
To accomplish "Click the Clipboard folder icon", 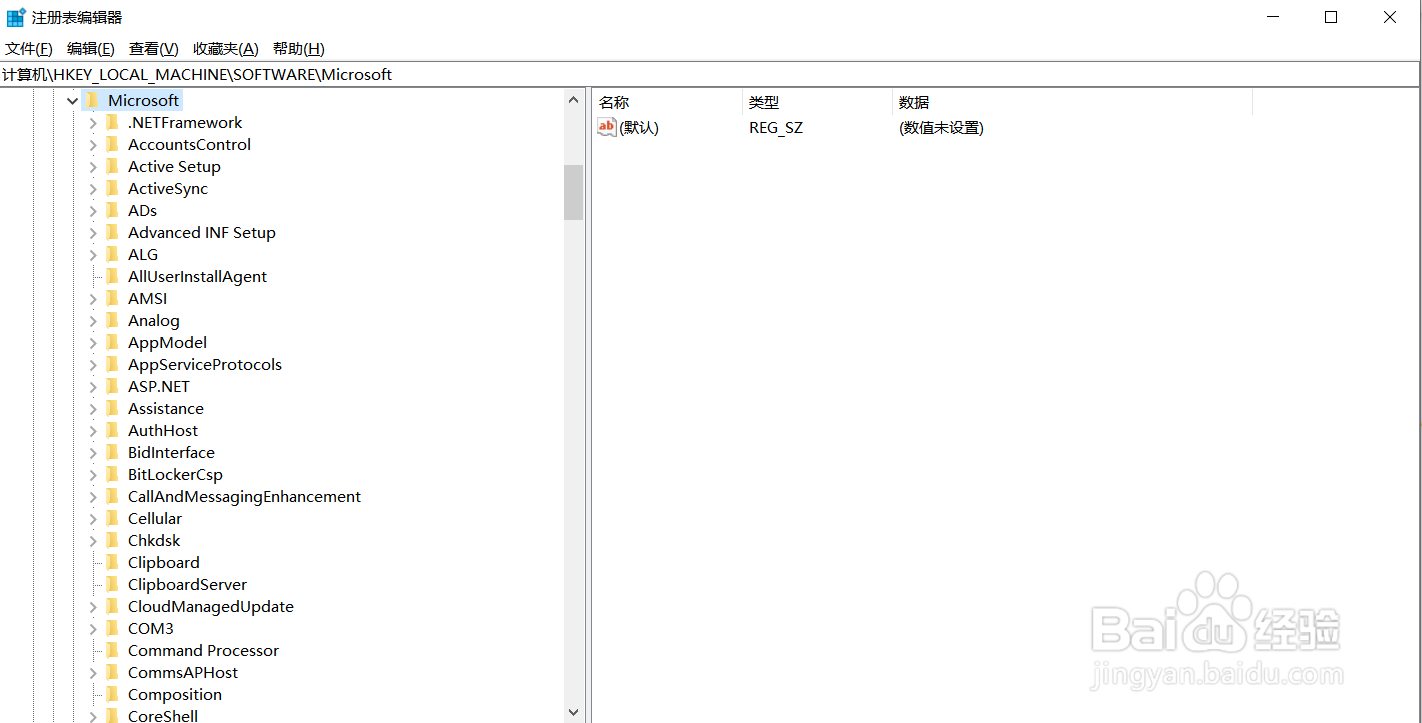I will click(112, 562).
